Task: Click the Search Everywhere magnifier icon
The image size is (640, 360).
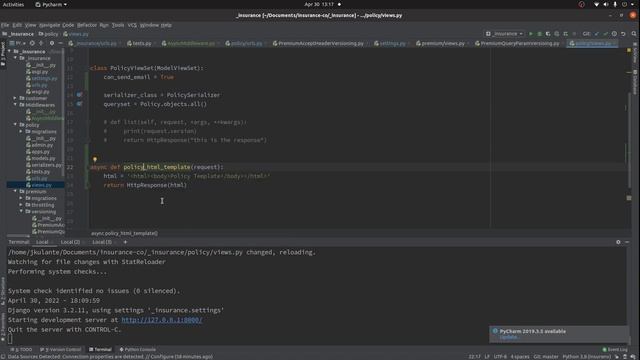Action: (634, 34)
